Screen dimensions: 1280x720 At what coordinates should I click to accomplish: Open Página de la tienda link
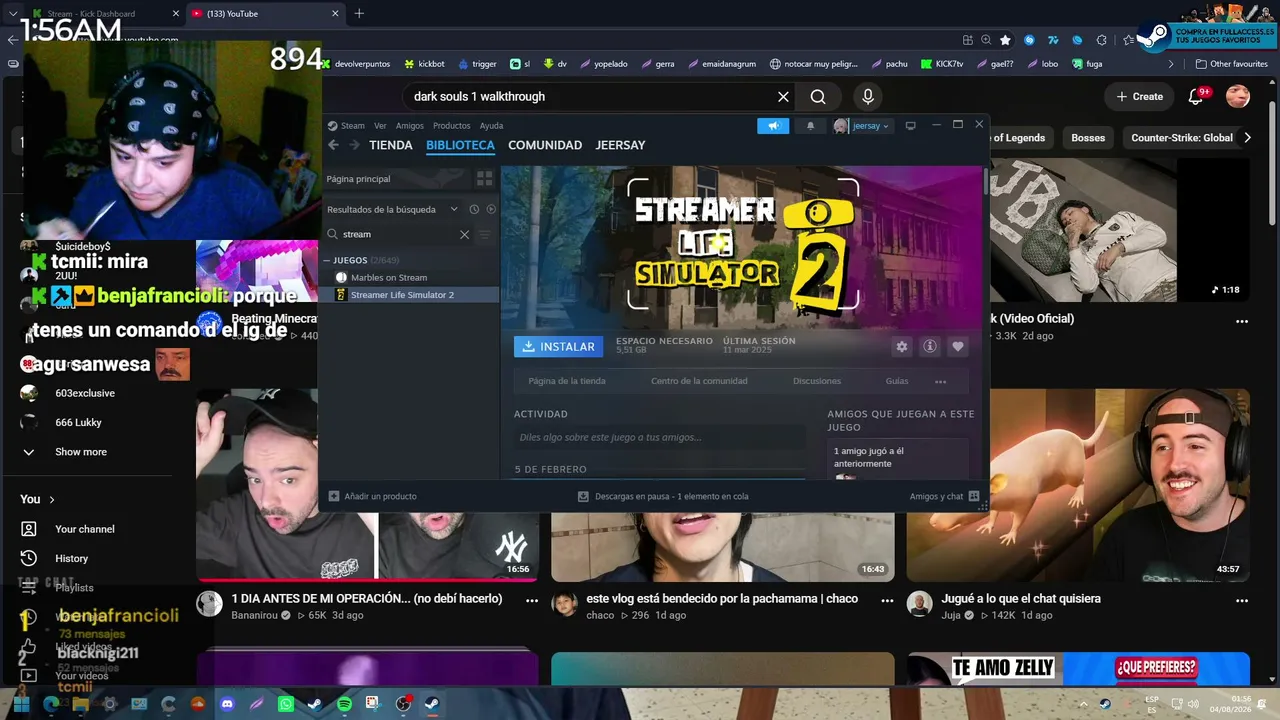[x=567, y=381]
